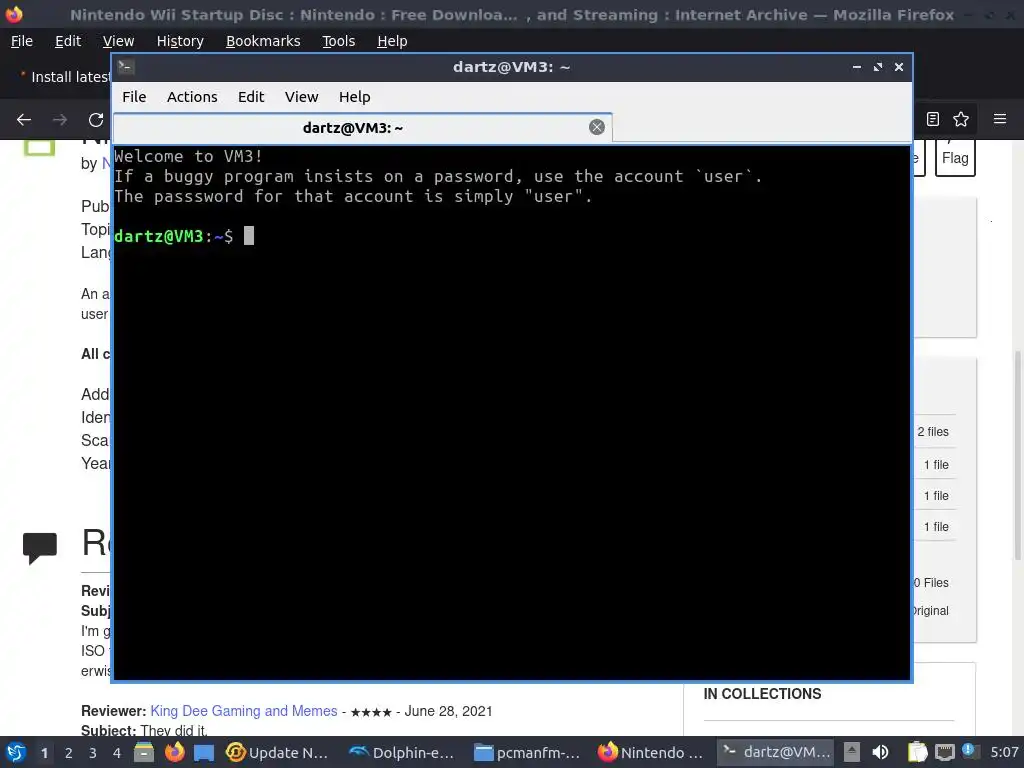The image size is (1024, 768).
Task: Open Firefox hamburger application menu
Action: [1000, 119]
